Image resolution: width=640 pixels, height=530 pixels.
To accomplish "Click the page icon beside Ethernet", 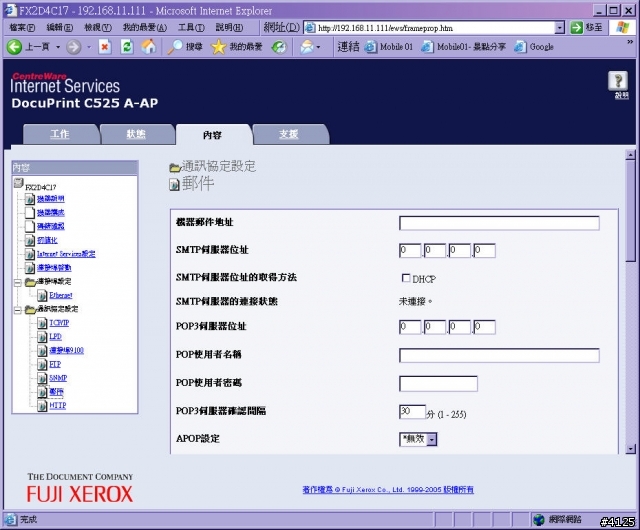I will (42, 295).
